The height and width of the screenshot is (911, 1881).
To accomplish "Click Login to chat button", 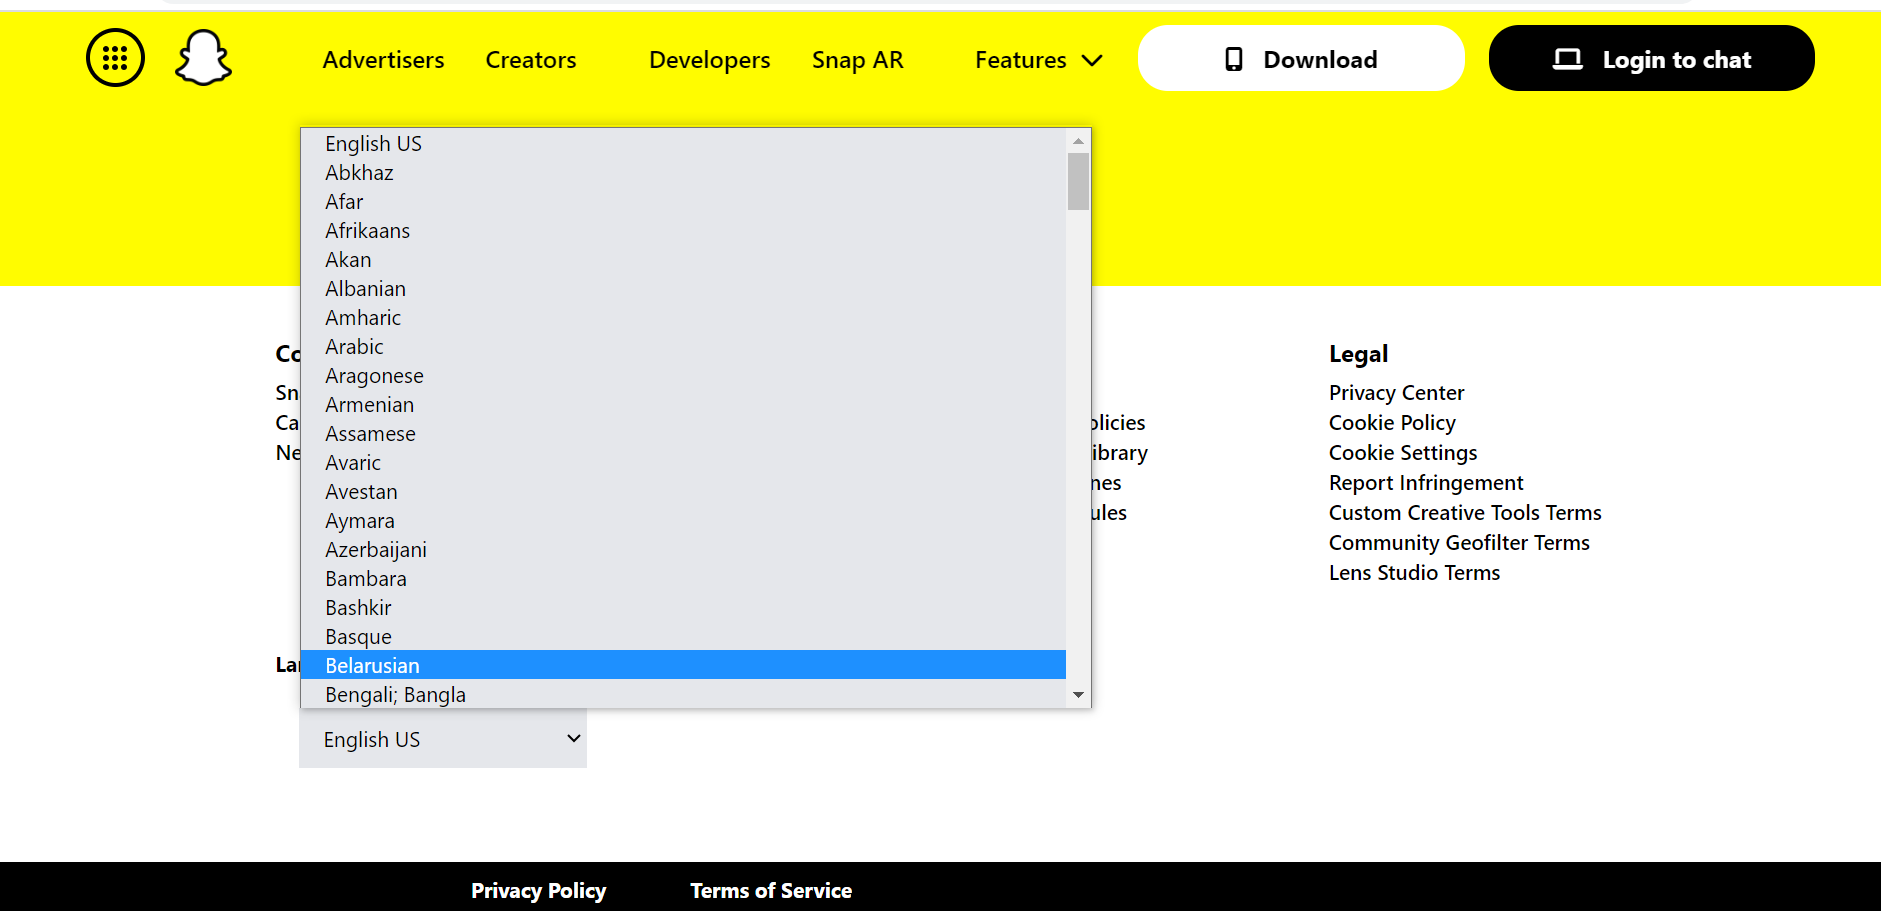I will [x=1651, y=58].
